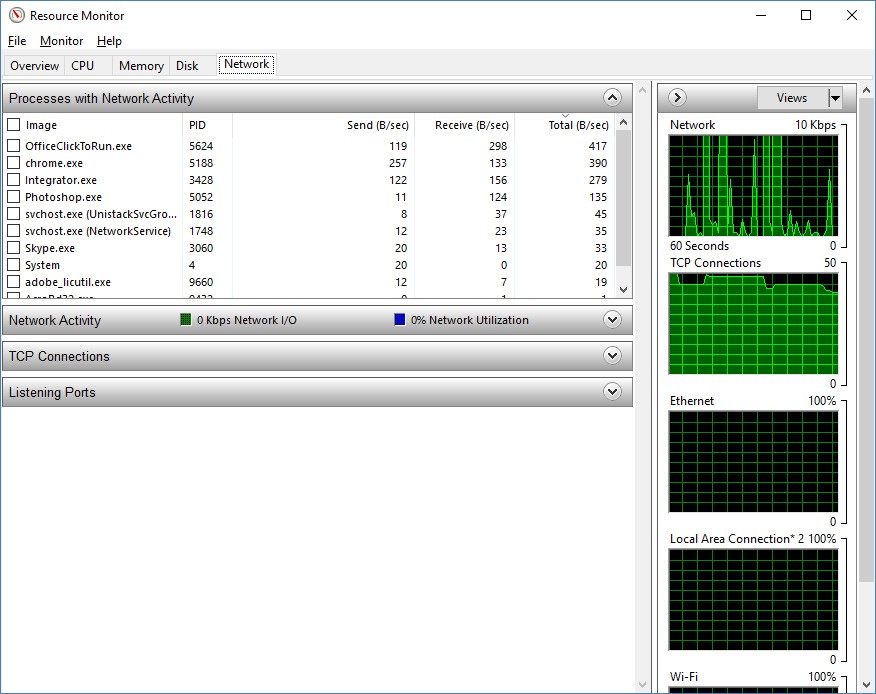Viewport: 876px width, 694px height.
Task: Click the green Network I/O legend square
Action: [x=185, y=320]
